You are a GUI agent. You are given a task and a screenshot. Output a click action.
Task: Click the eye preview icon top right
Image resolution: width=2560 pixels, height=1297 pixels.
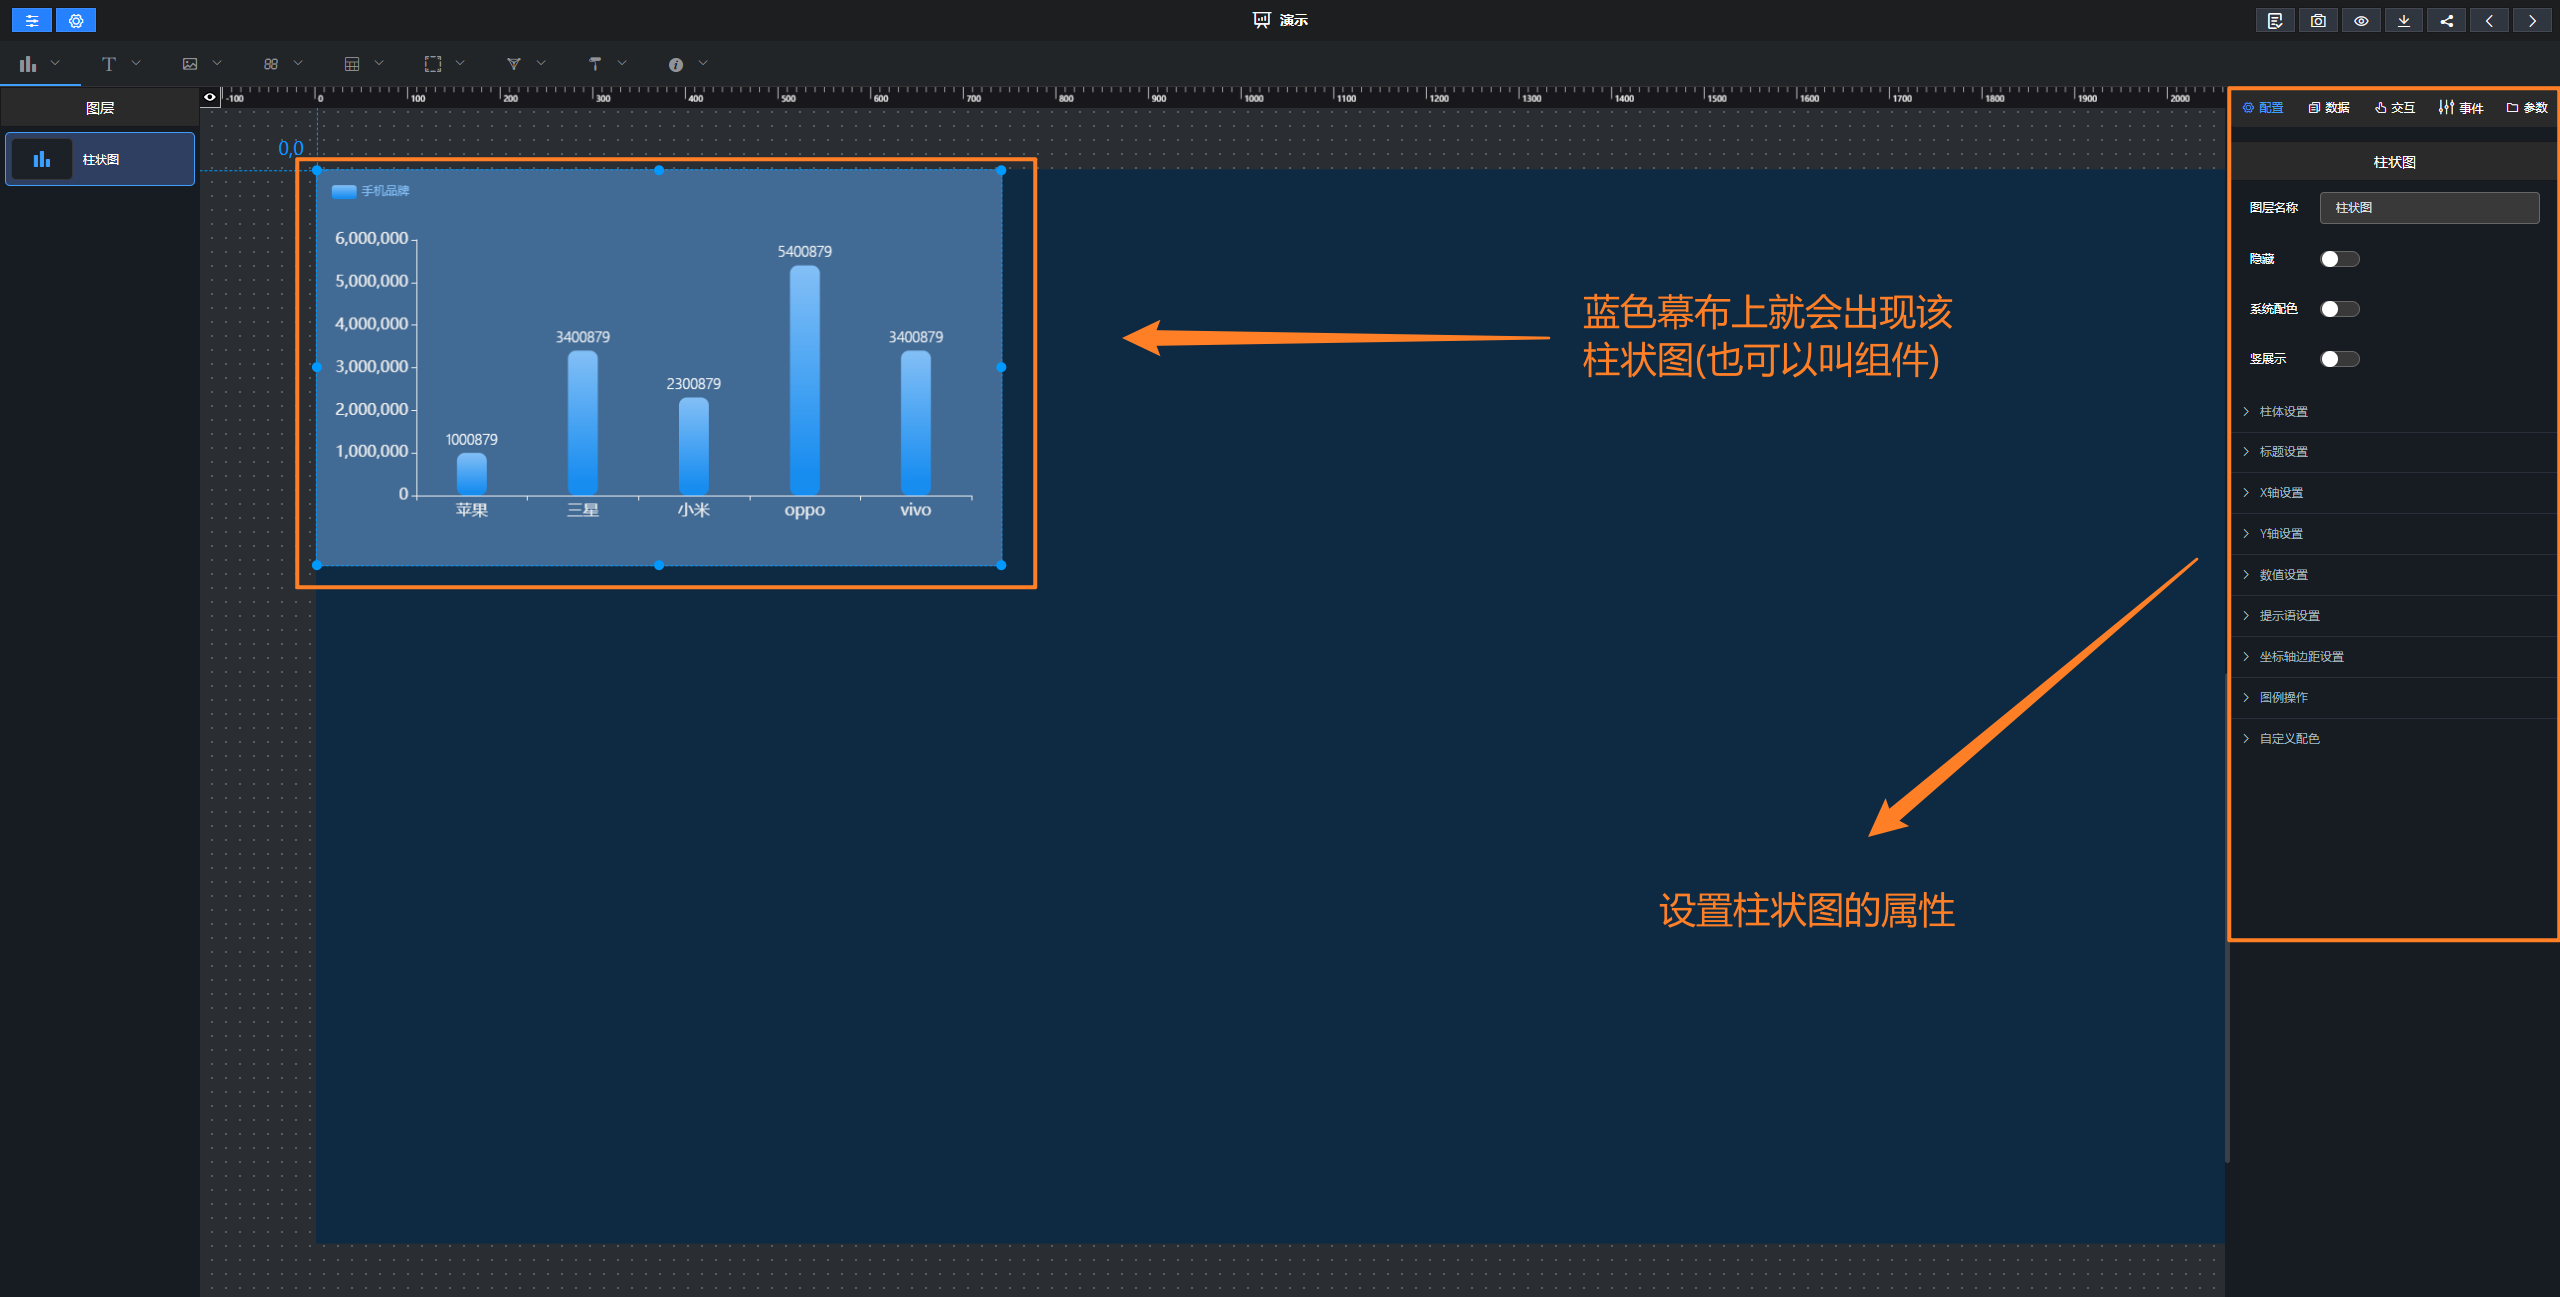point(2360,20)
